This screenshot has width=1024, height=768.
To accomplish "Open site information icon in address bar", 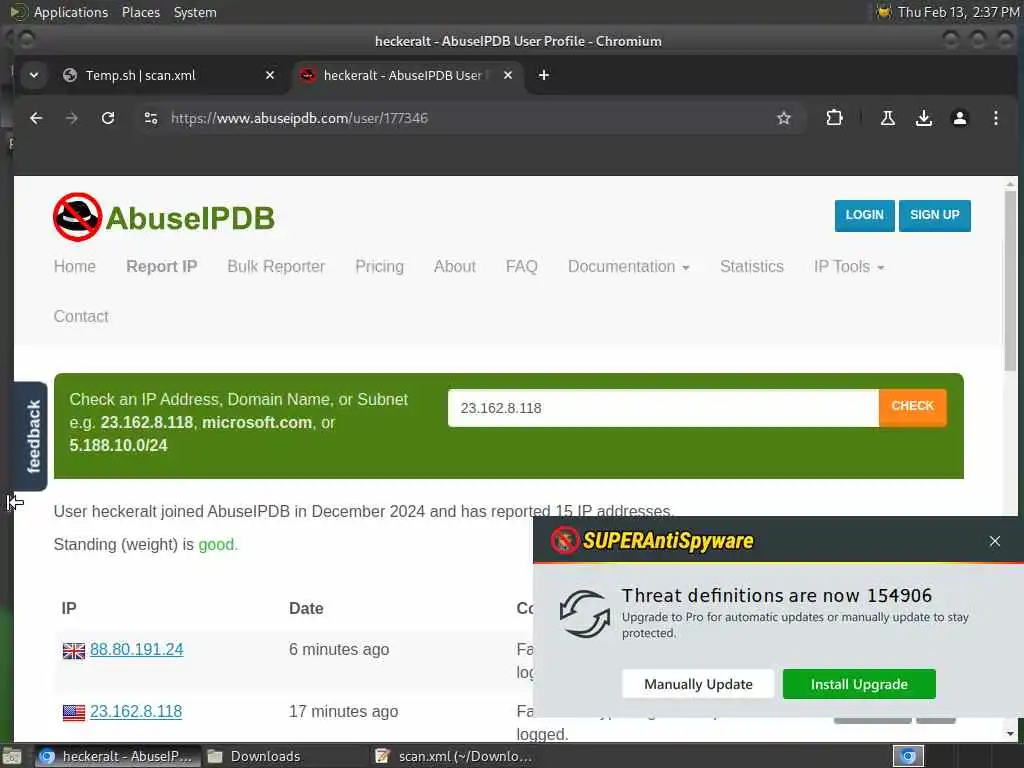I will [x=151, y=118].
